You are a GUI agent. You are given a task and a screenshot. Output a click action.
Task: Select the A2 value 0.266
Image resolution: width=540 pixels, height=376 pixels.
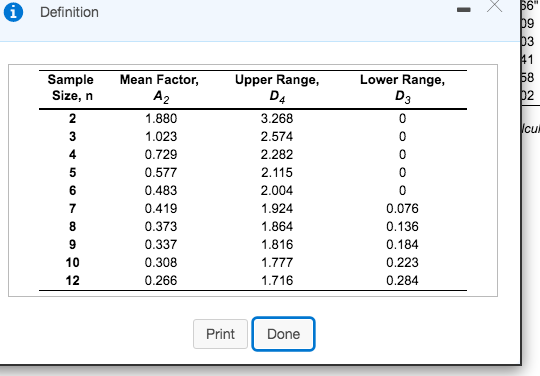pyautogui.click(x=161, y=280)
